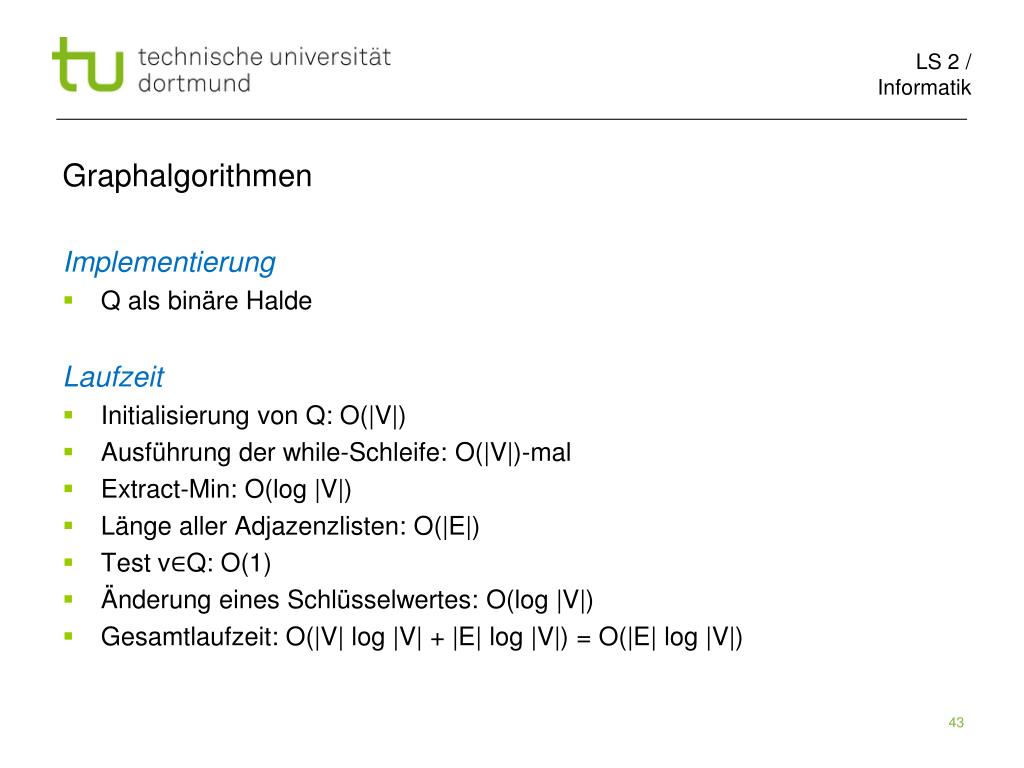The image size is (1024, 768).
Task: Click the Länge aller Adjazenzlisten line
Action: coord(290,526)
